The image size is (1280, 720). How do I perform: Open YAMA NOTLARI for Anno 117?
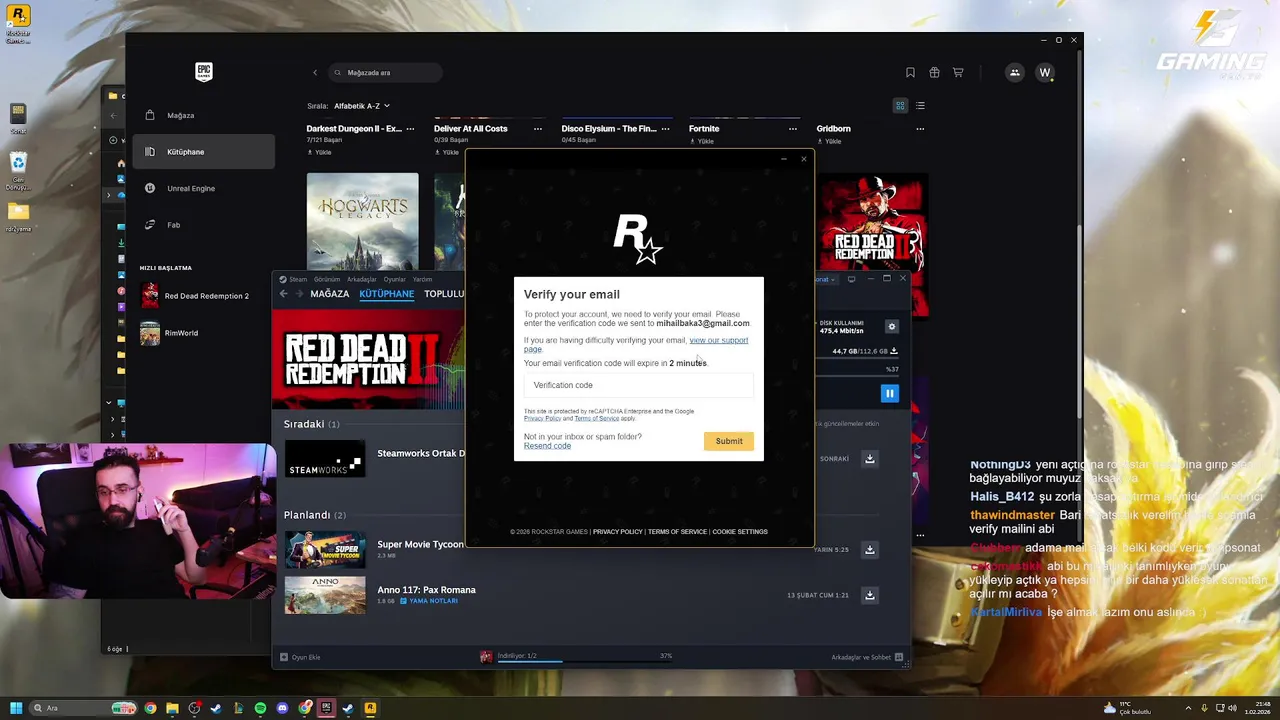[429, 601]
